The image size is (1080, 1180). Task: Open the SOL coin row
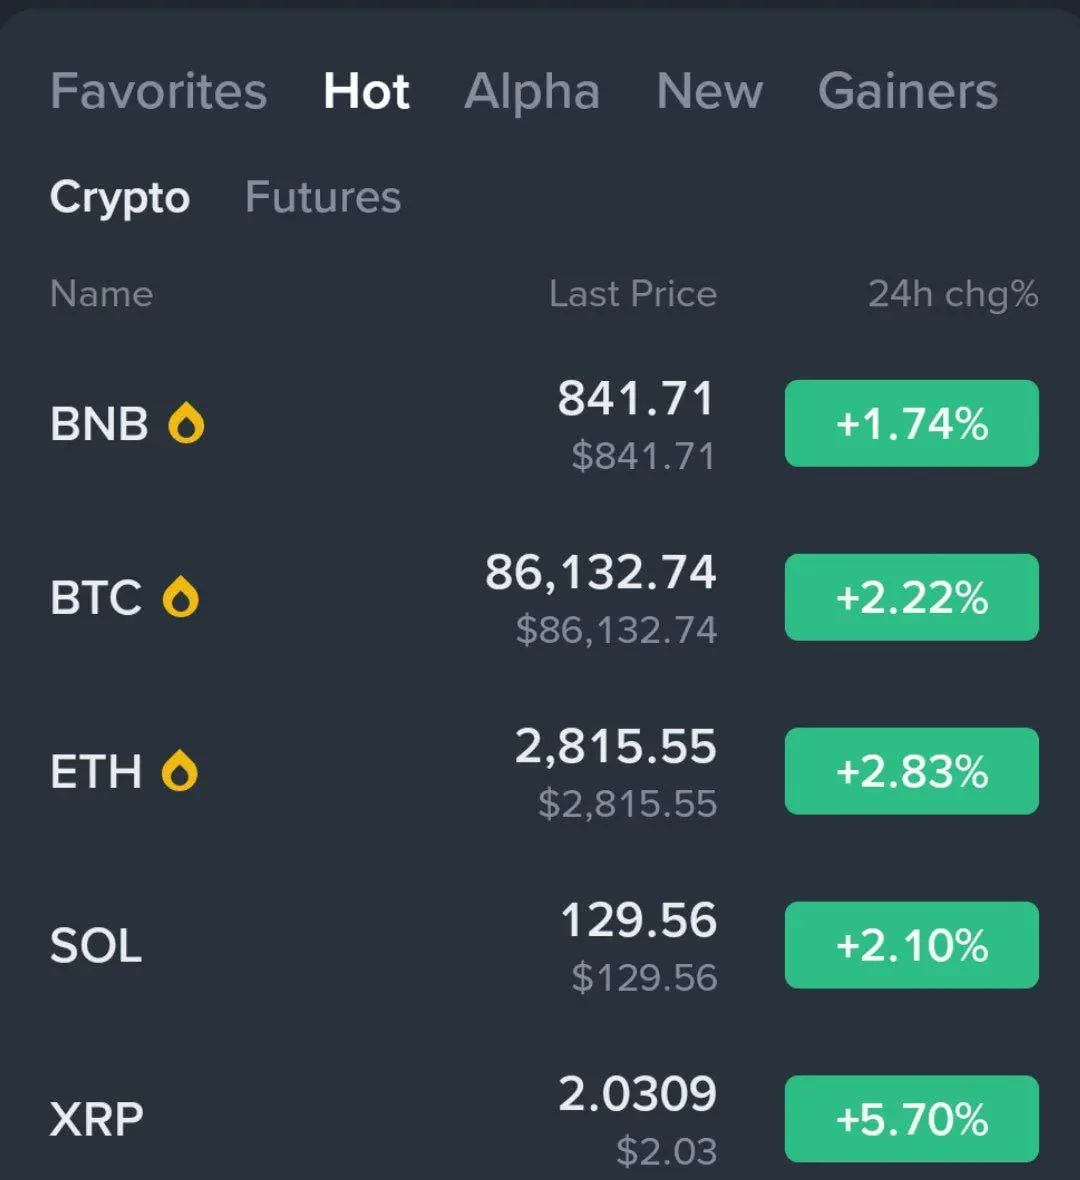coord(540,945)
